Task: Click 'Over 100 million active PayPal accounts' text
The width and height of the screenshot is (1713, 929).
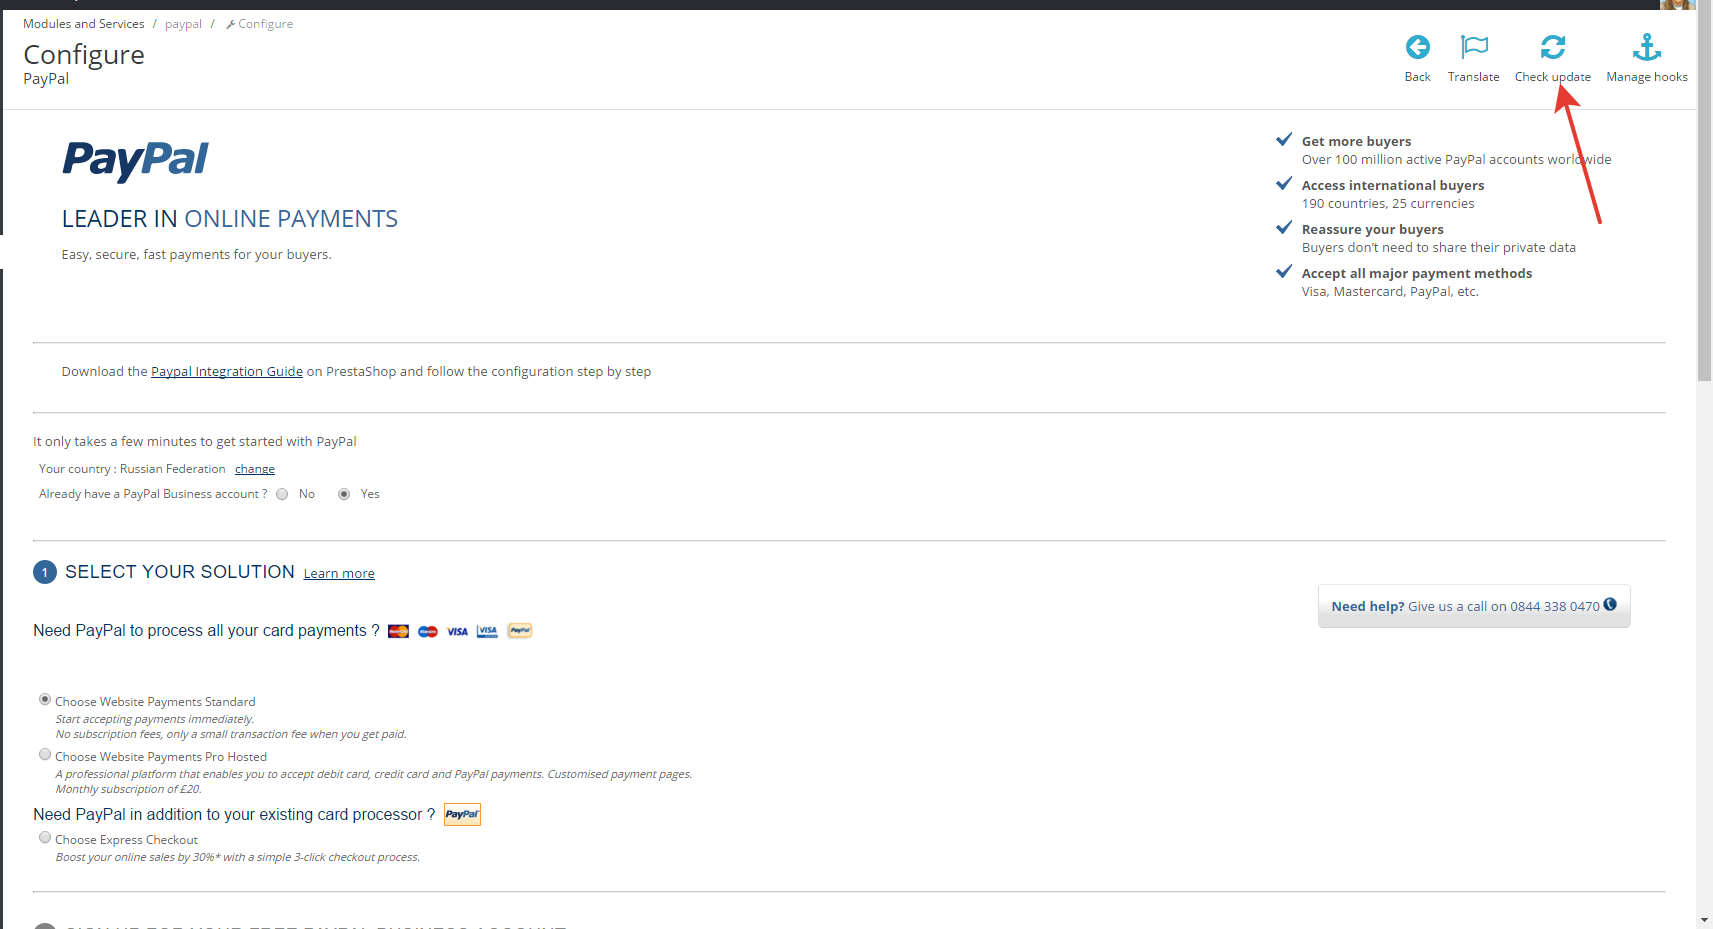Action: click(x=1456, y=160)
